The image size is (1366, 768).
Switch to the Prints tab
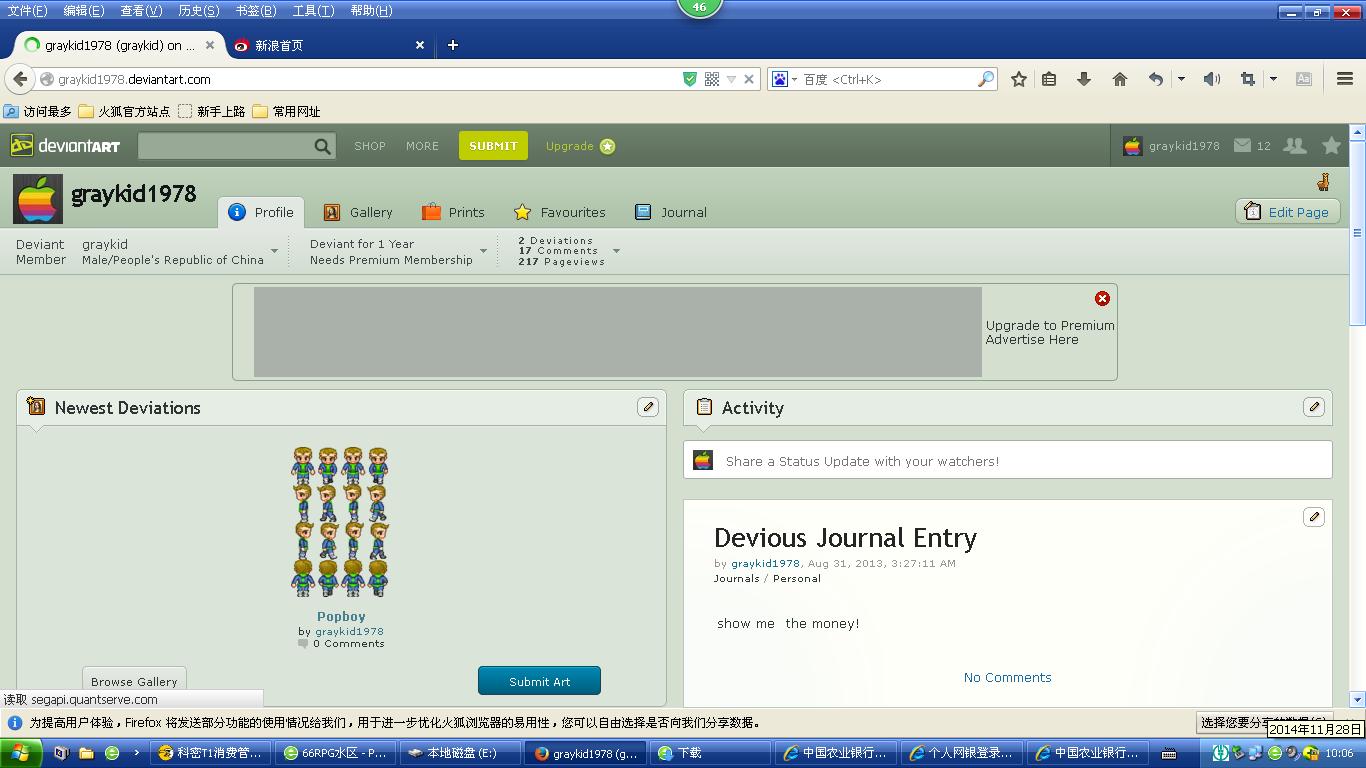(453, 212)
